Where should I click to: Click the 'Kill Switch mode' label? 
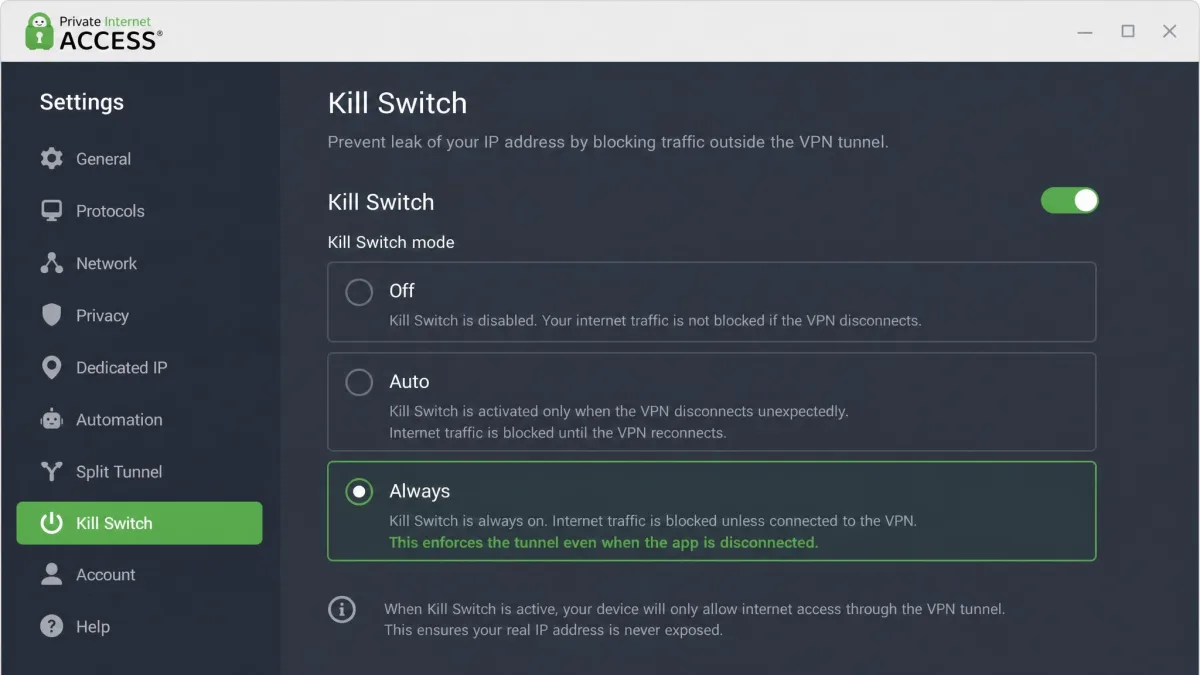tap(391, 242)
